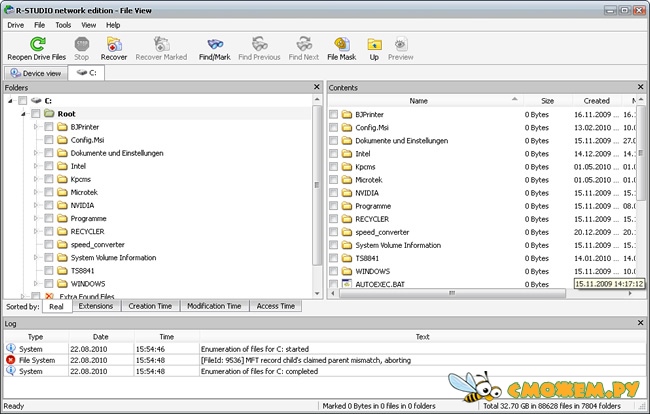Check the RECYCLER checkbox in Contents list
Screen dimensions: 650x414
pos(333,219)
